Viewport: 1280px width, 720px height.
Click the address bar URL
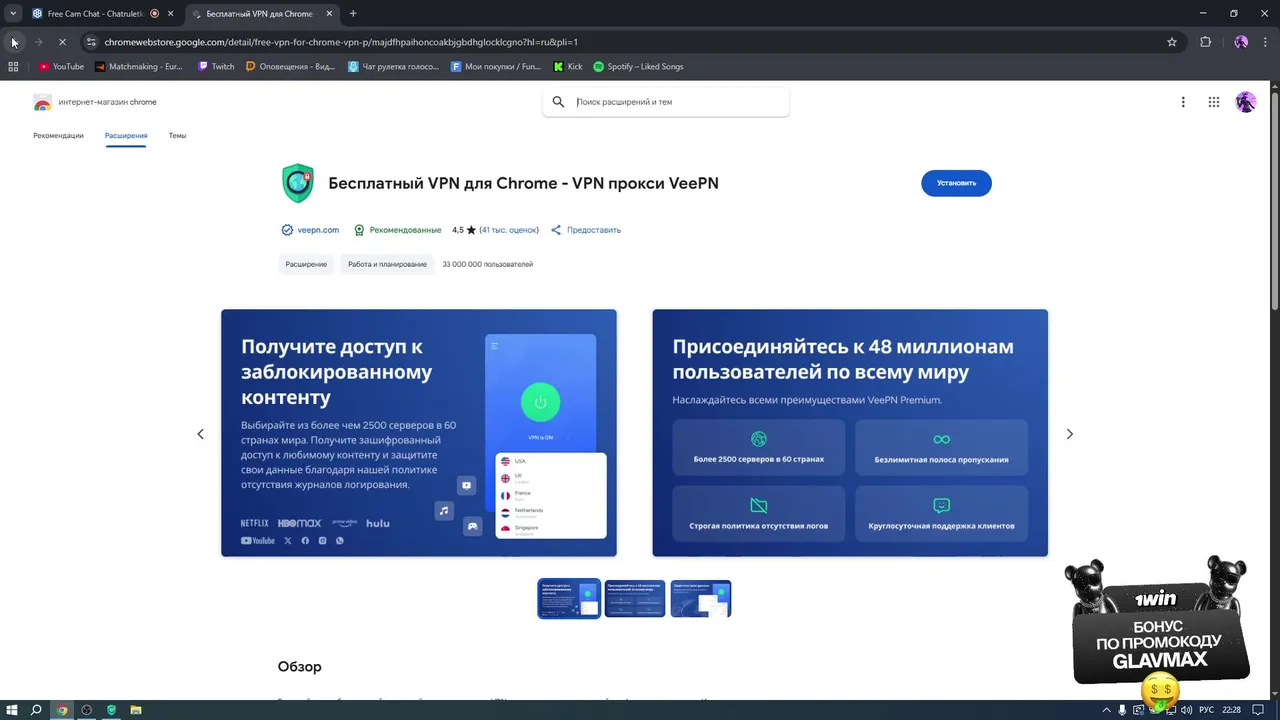(341, 42)
